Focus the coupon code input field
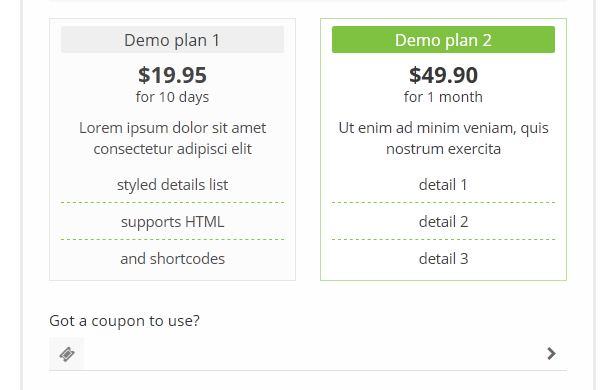This screenshot has width=616, height=390. [312, 353]
